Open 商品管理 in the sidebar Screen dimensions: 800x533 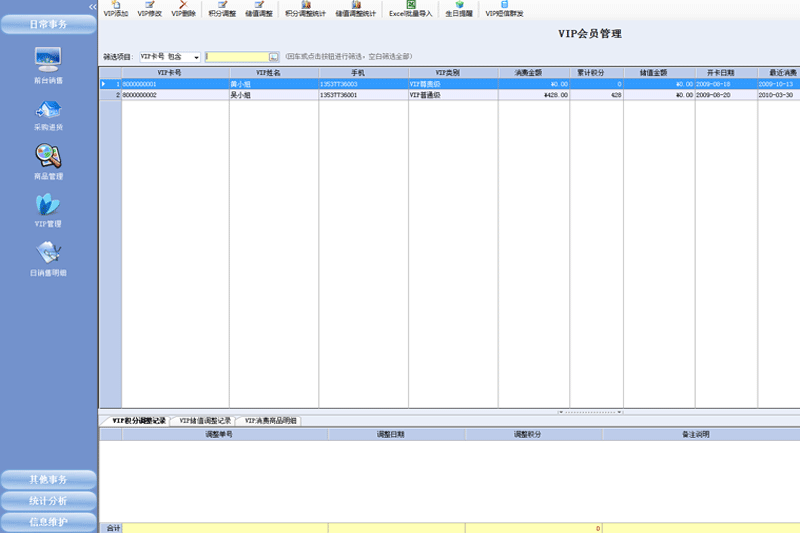point(48,160)
